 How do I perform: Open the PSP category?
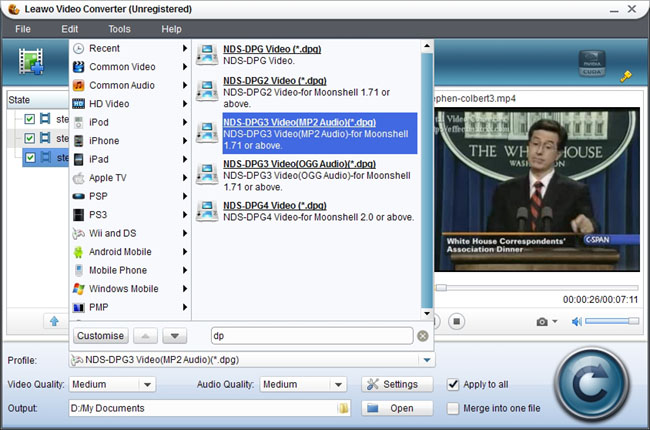pyautogui.click(x=130, y=196)
